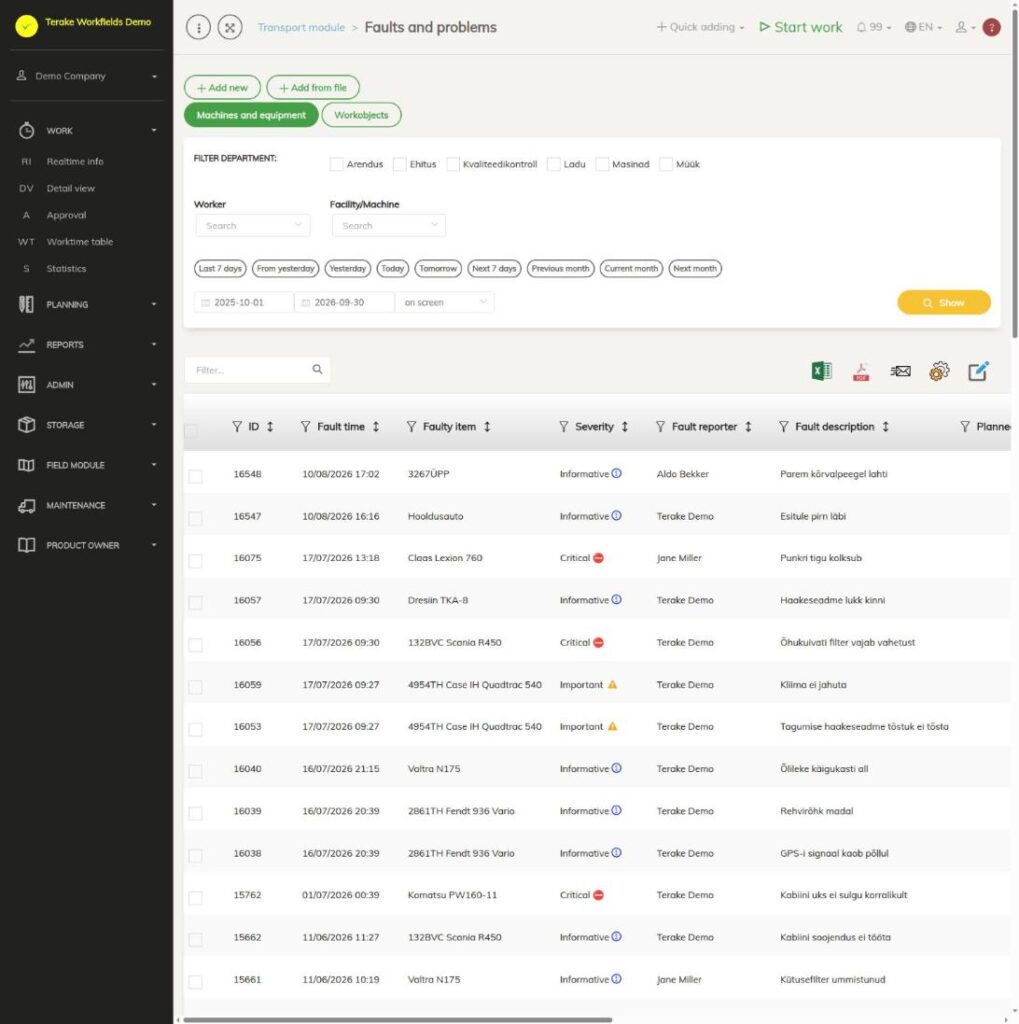Sort by Fault description arrows
The width and height of the screenshot is (1019, 1024).
click(x=885, y=426)
